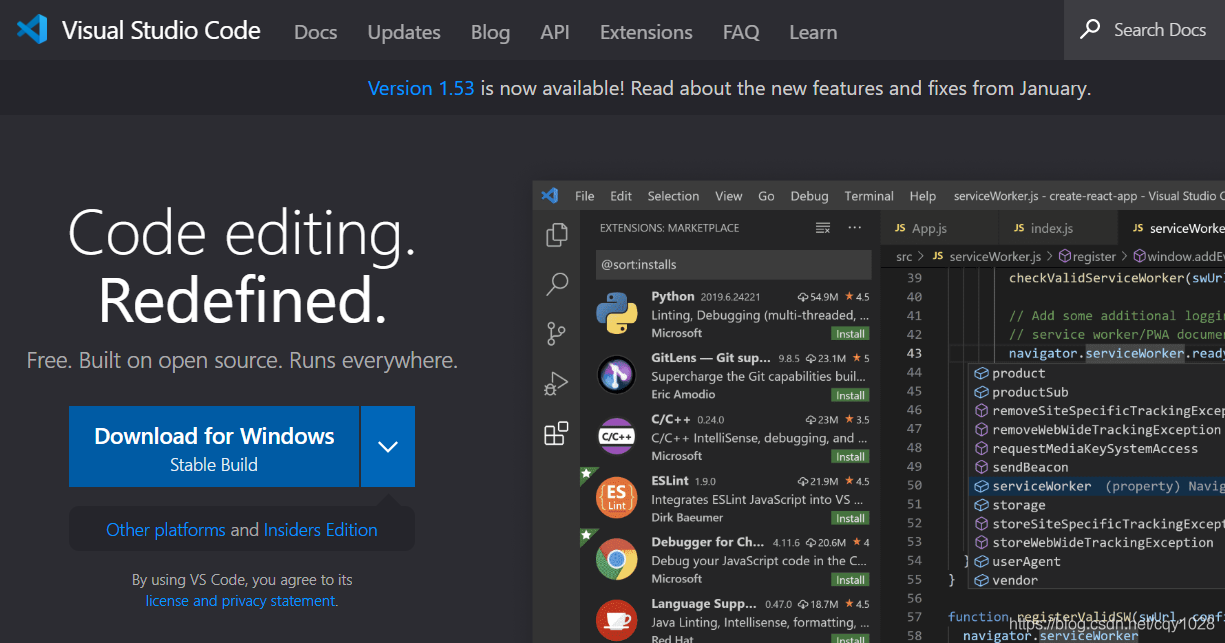The width and height of the screenshot is (1225, 643).
Task: Open Source Control in the activity bar
Action: [x=556, y=334]
